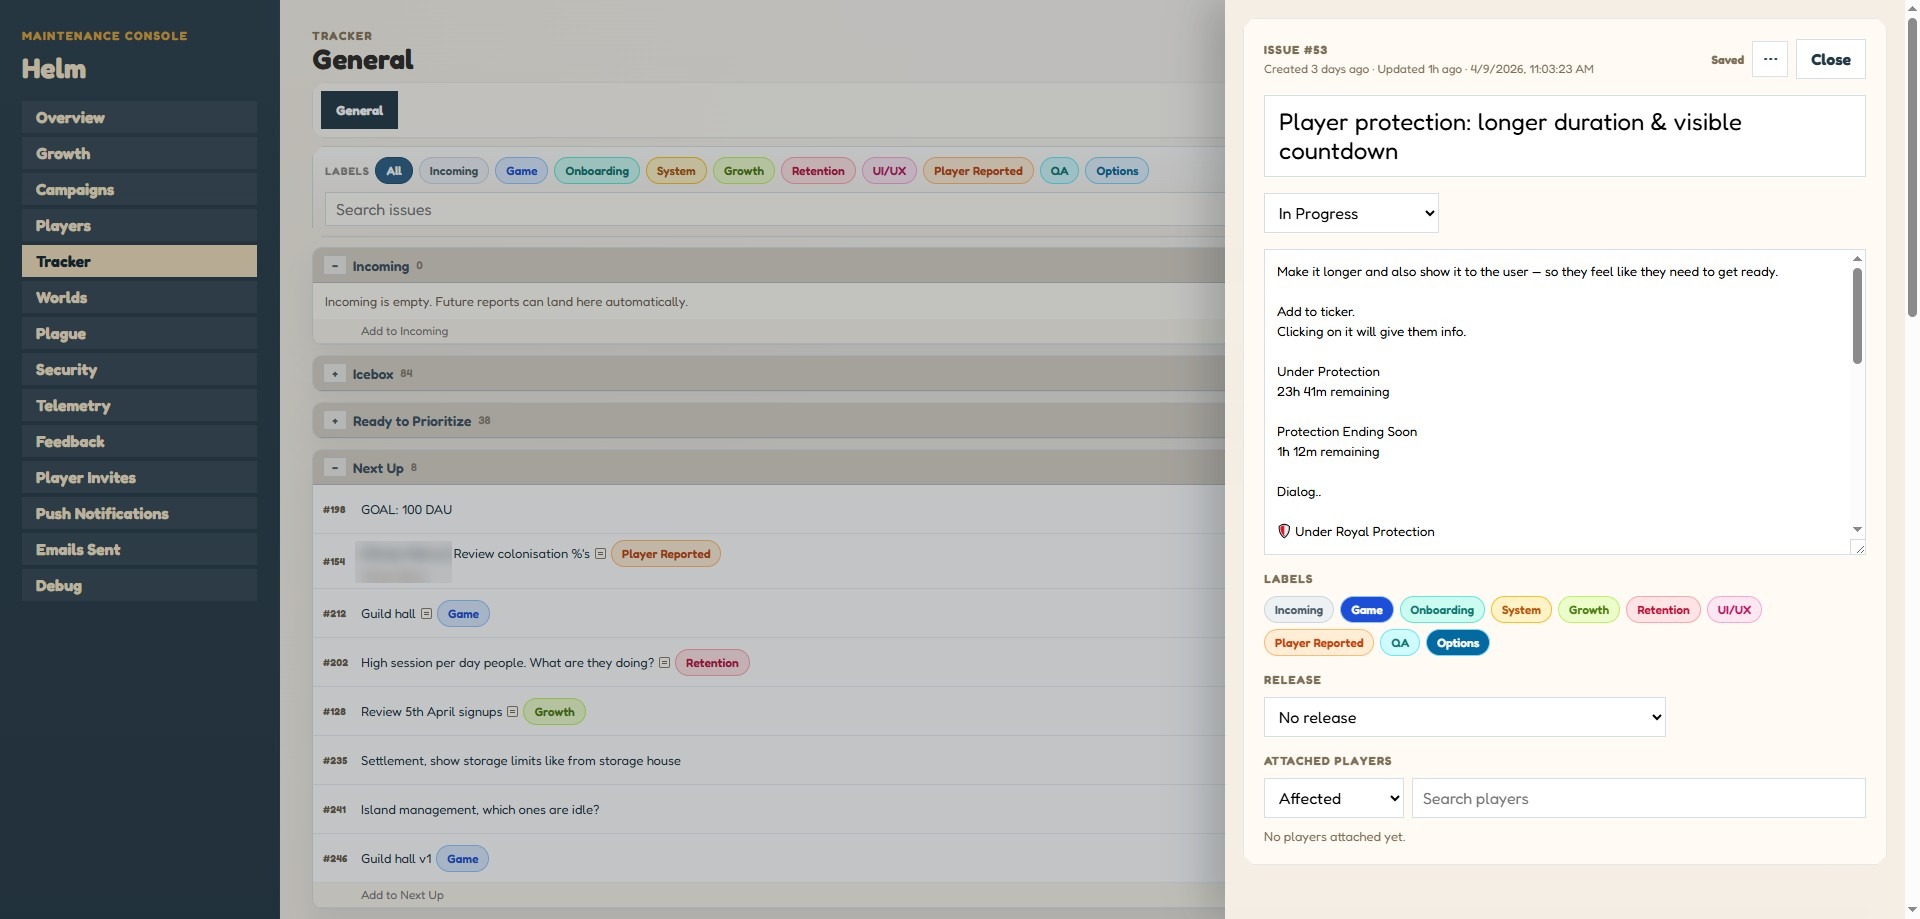The height and width of the screenshot is (919, 1920).
Task: Click the notes icon on Review colonisation %'s
Action: pos(601,553)
